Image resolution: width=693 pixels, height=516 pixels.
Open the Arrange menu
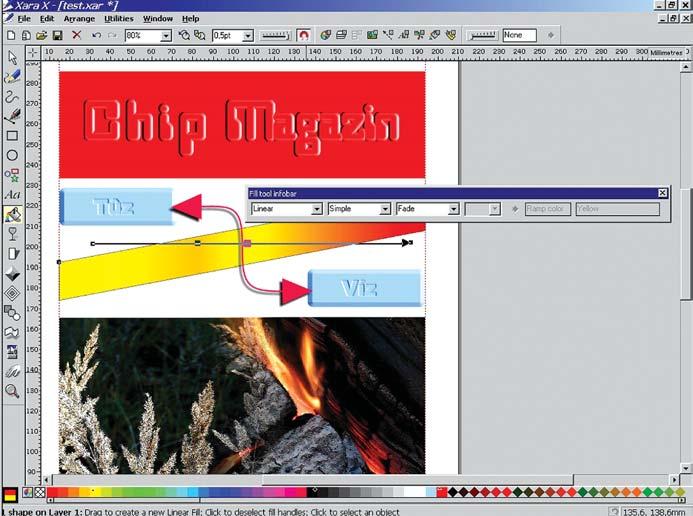coord(79,19)
